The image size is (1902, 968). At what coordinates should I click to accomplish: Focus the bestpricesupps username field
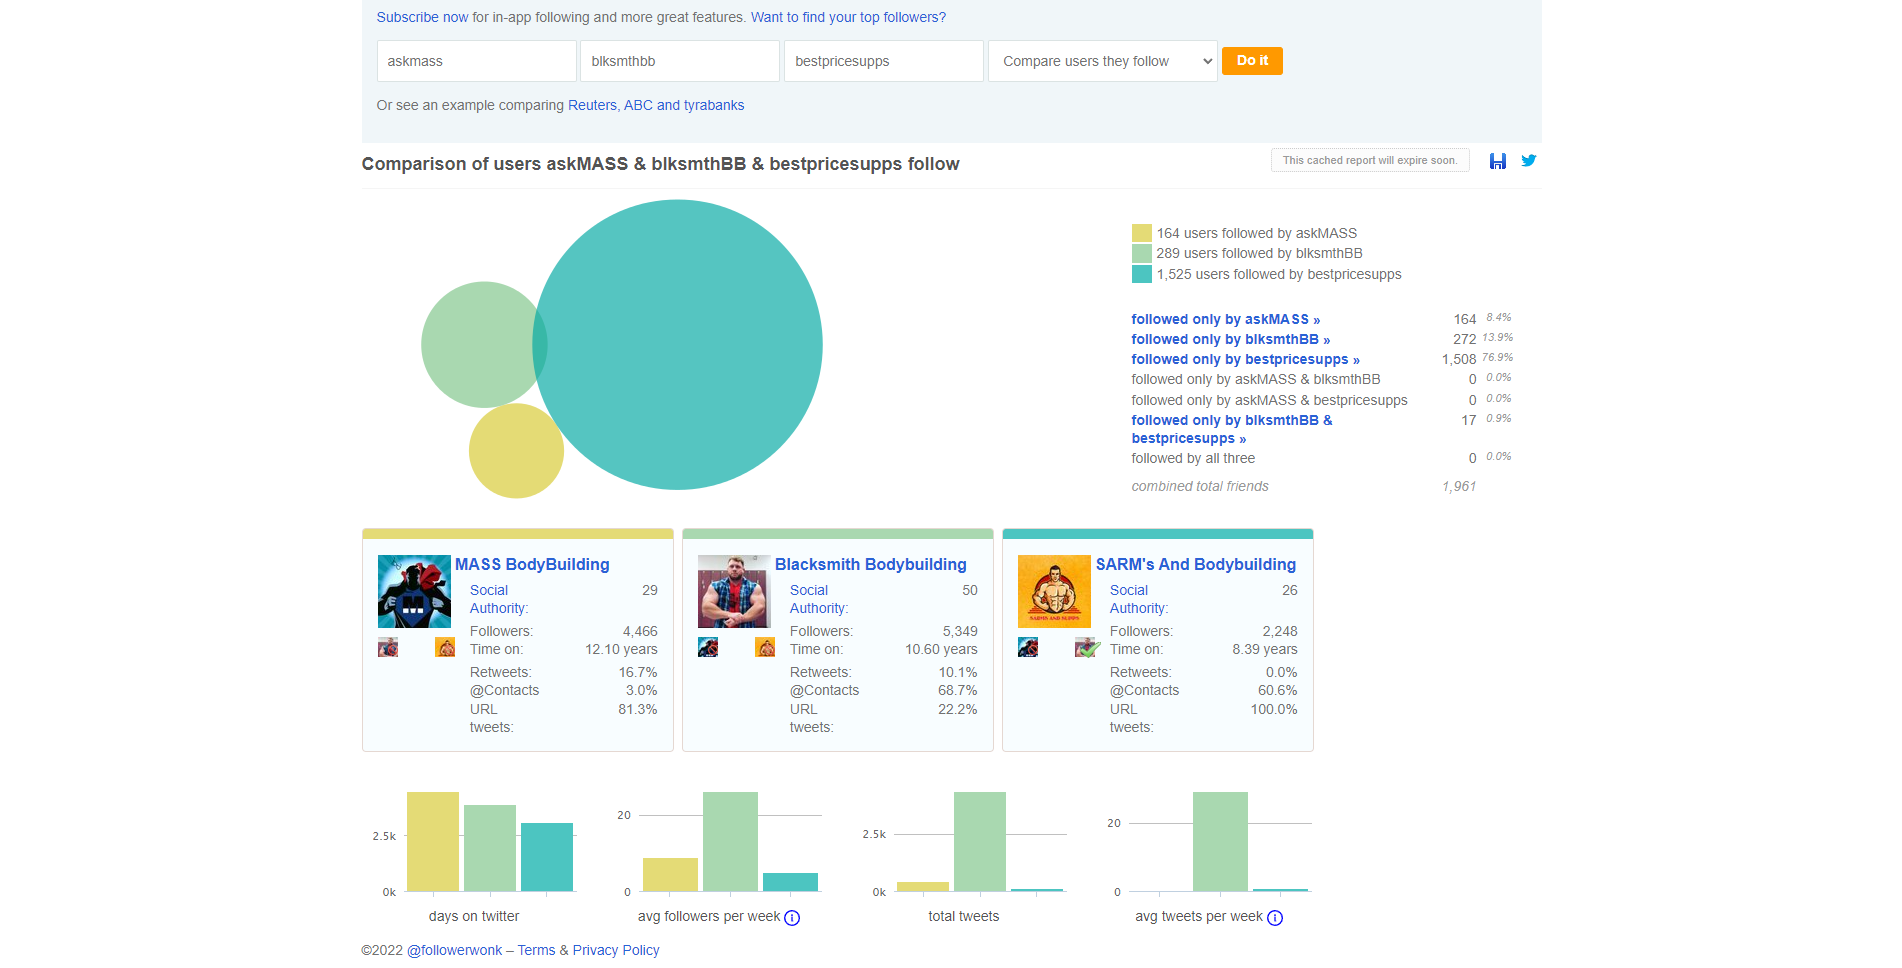pos(884,61)
